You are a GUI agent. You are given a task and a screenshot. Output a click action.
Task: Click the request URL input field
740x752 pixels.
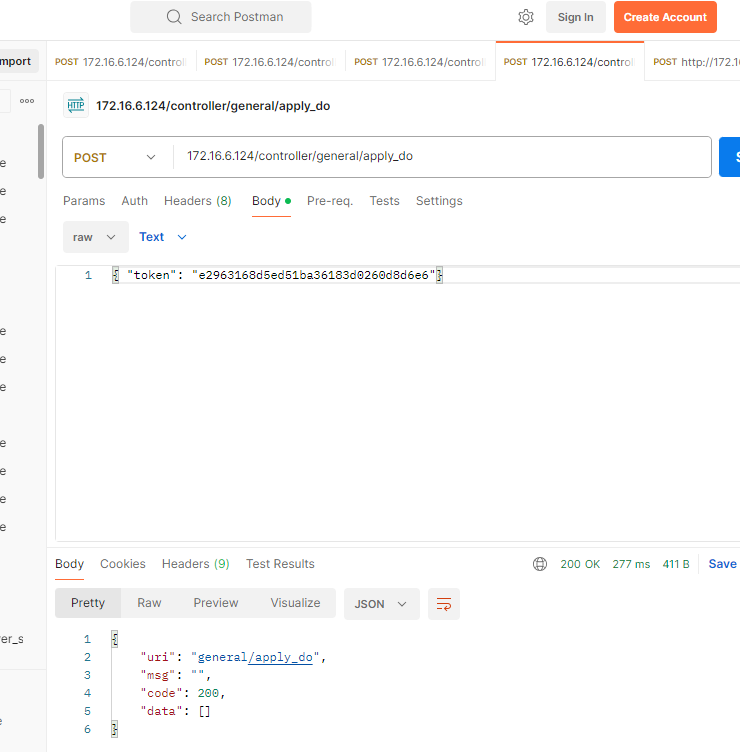[441, 156]
